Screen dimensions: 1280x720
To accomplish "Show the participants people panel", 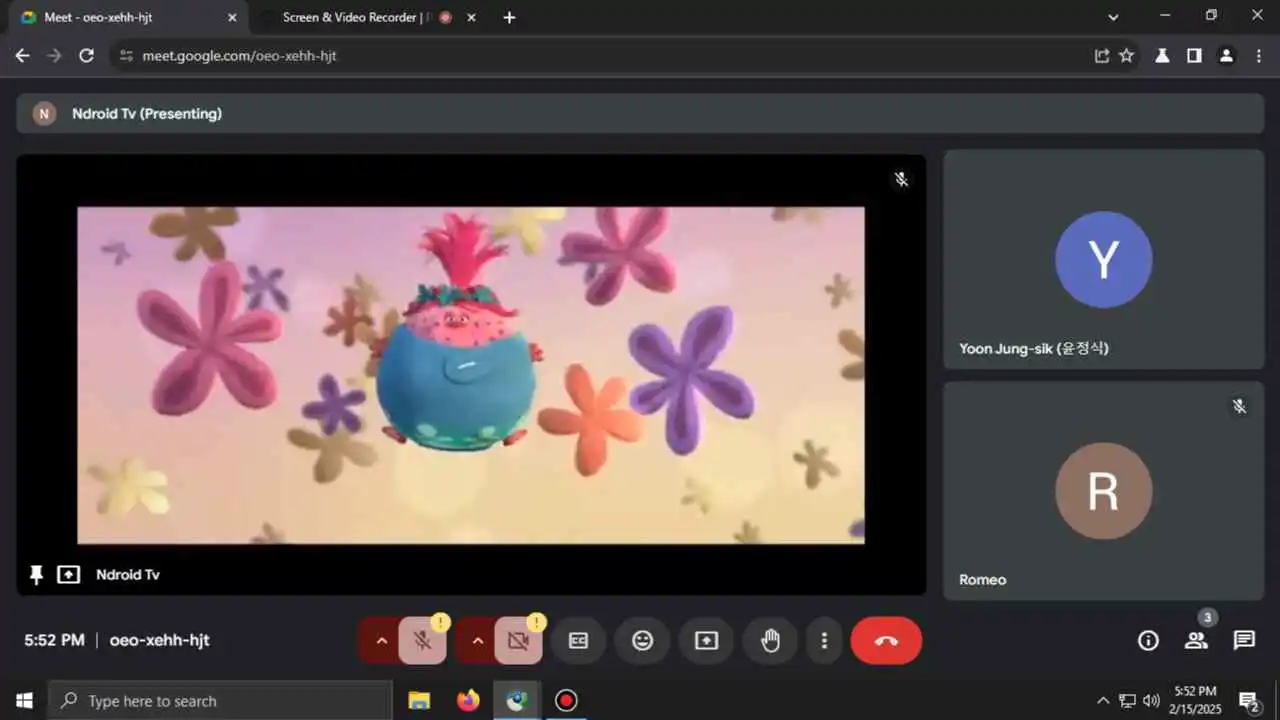I will tap(1196, 641).
